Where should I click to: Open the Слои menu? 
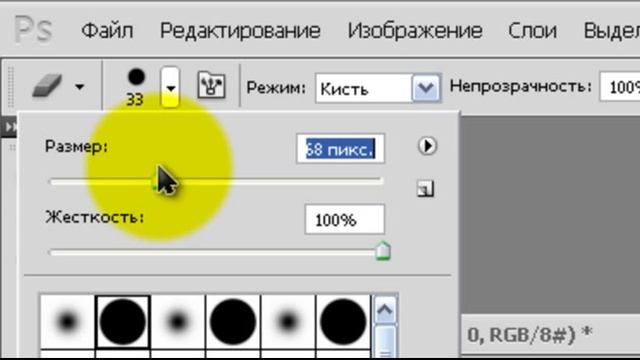532,31
